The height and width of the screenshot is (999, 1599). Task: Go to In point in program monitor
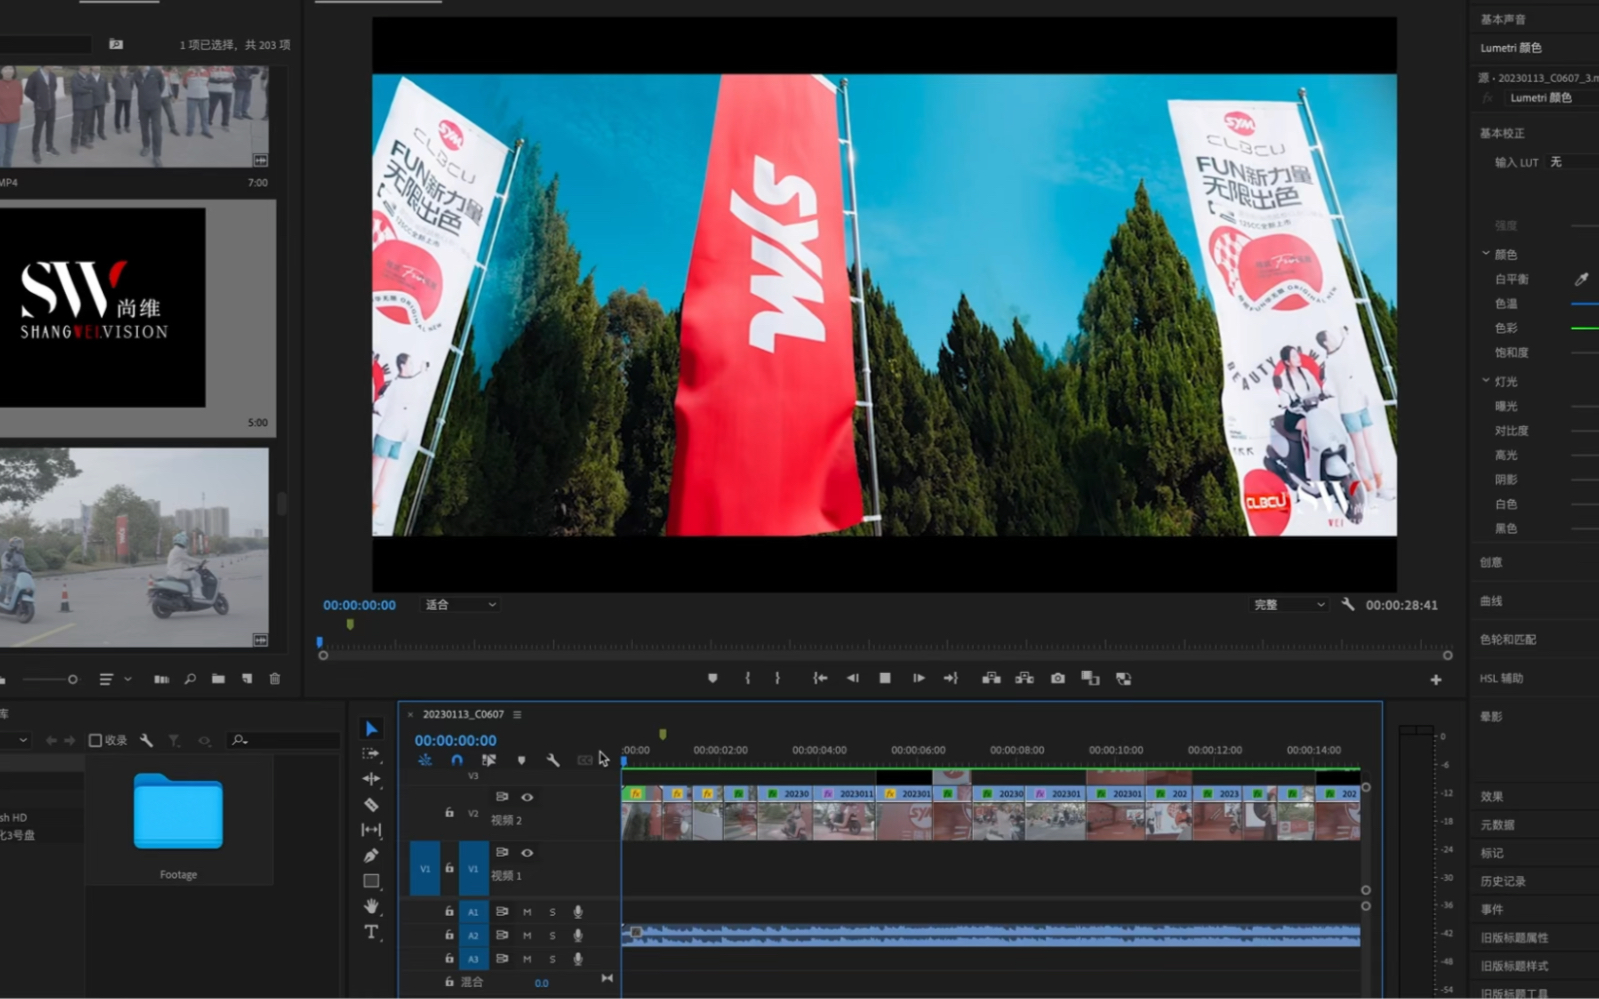point(820,678)
